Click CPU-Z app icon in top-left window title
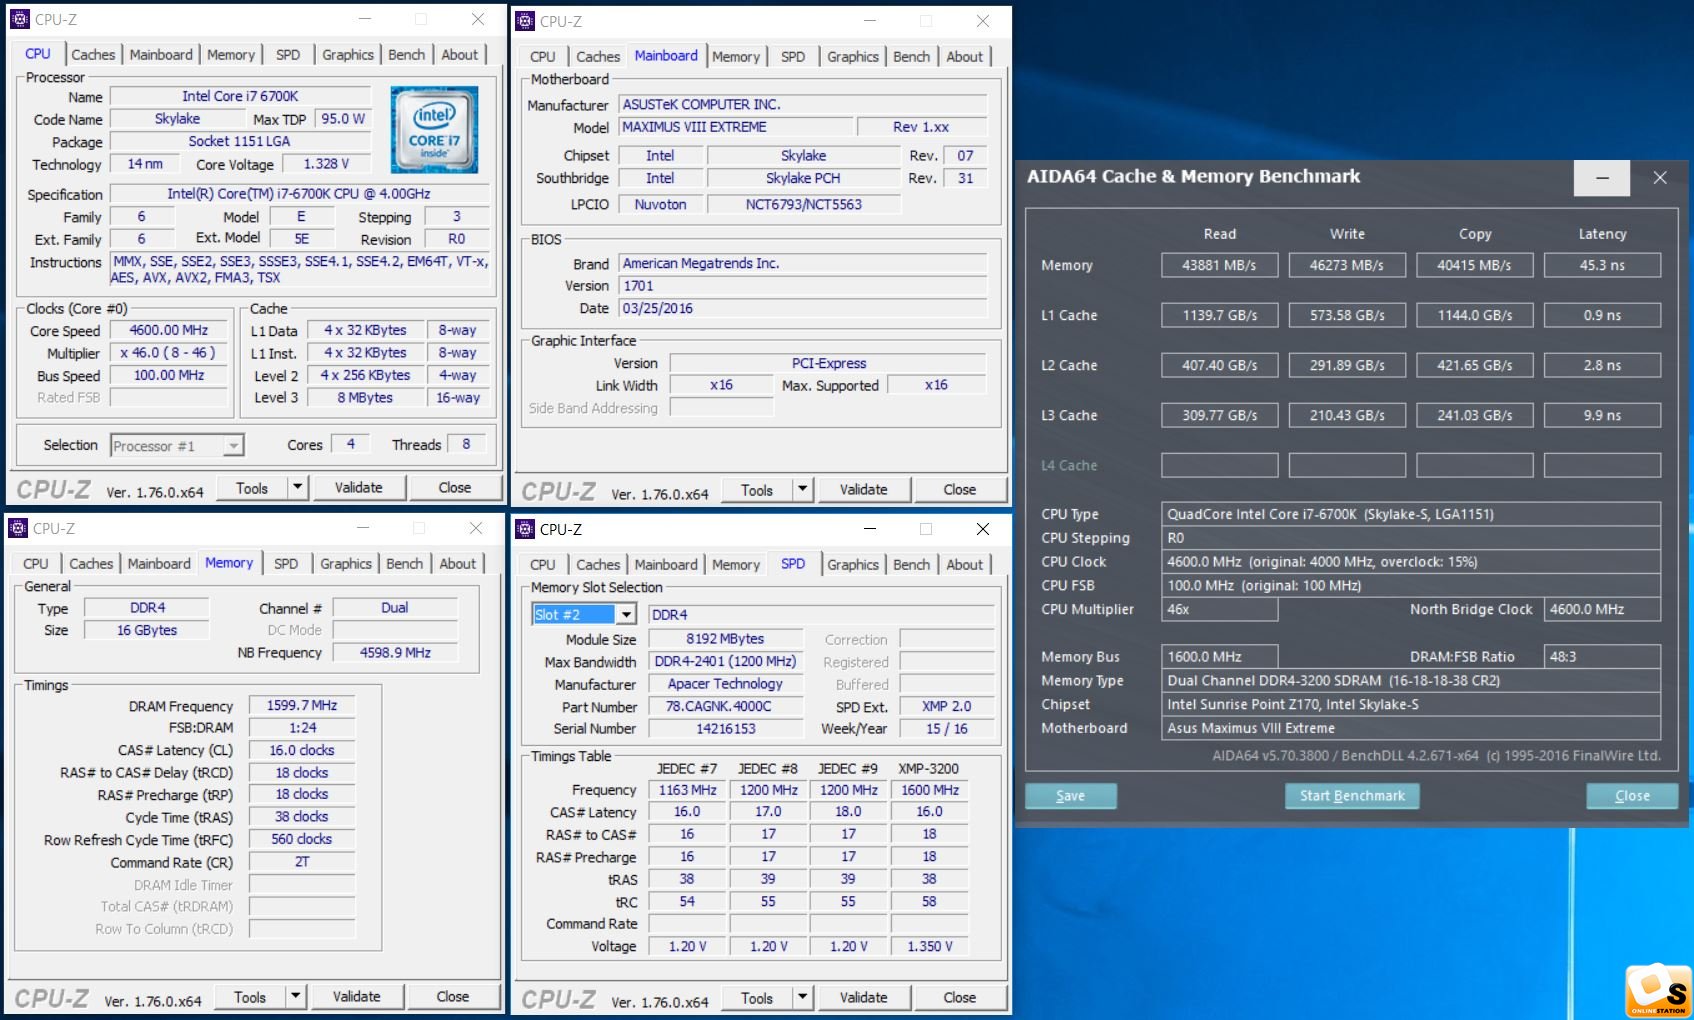The image size is (1694, 1020). point(19,19)
